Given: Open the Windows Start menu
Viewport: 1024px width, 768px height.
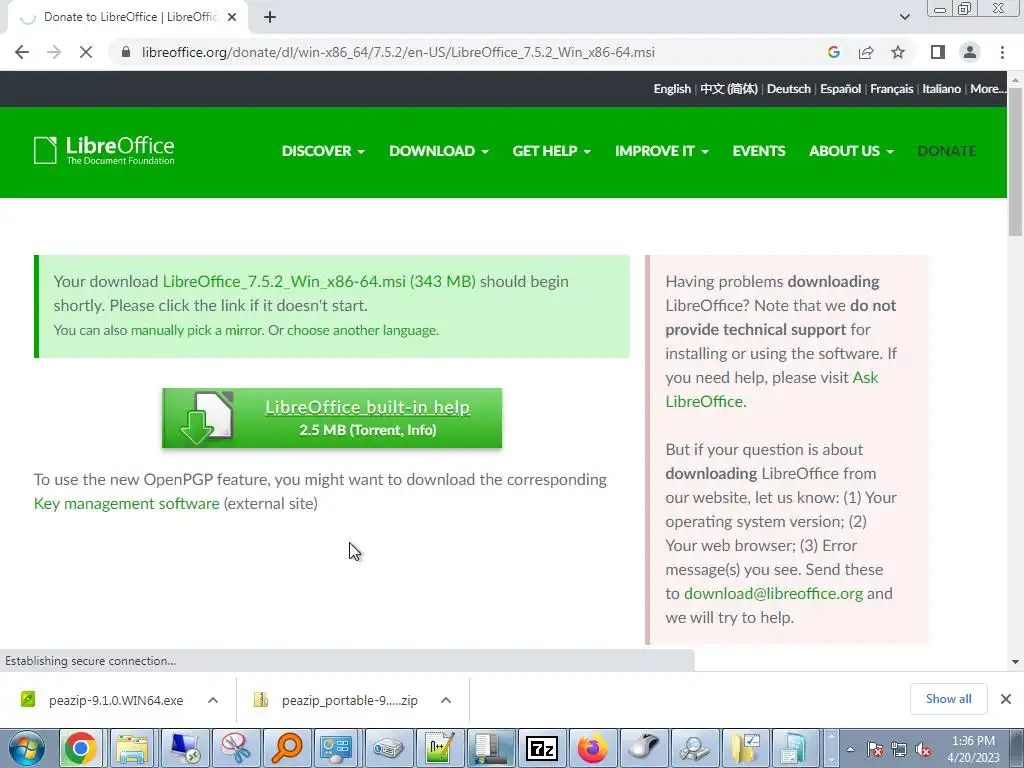Looking at the screenshot, I should tap(27, 748).
